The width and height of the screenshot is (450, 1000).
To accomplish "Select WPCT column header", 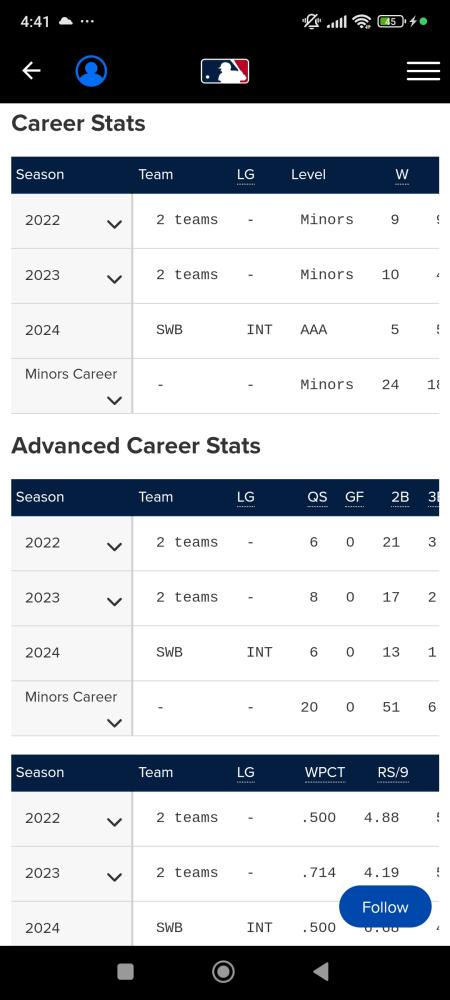I will point(325,772).
